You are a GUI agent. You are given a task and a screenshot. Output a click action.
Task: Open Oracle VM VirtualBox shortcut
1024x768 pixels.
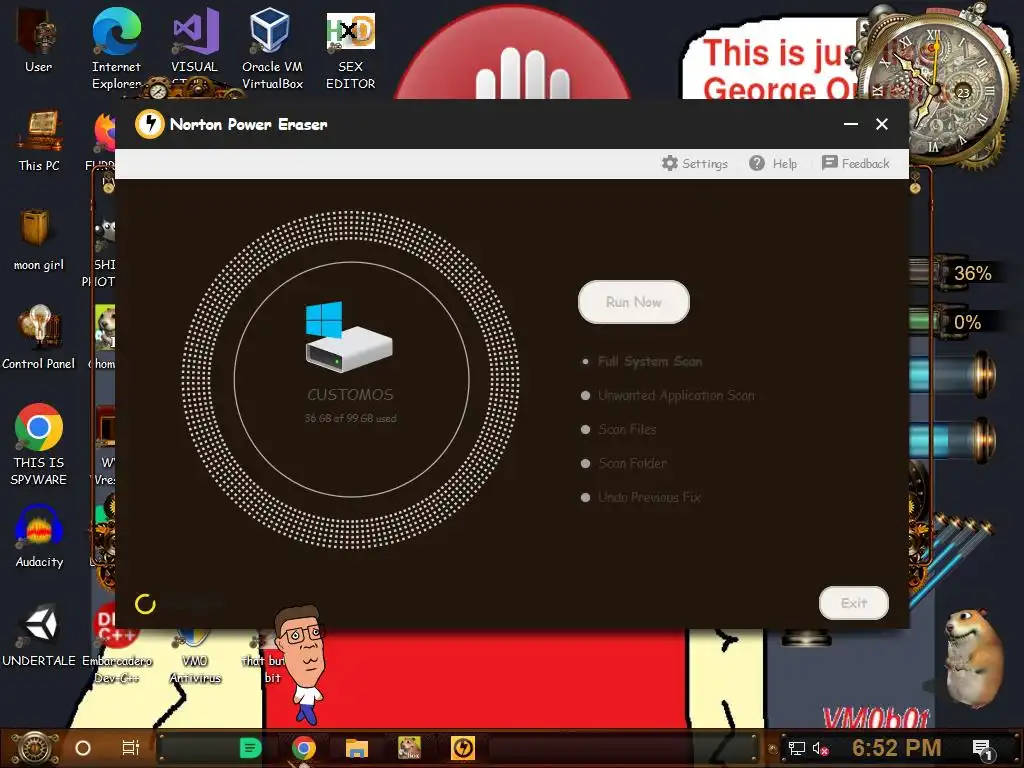coord(272,49)
